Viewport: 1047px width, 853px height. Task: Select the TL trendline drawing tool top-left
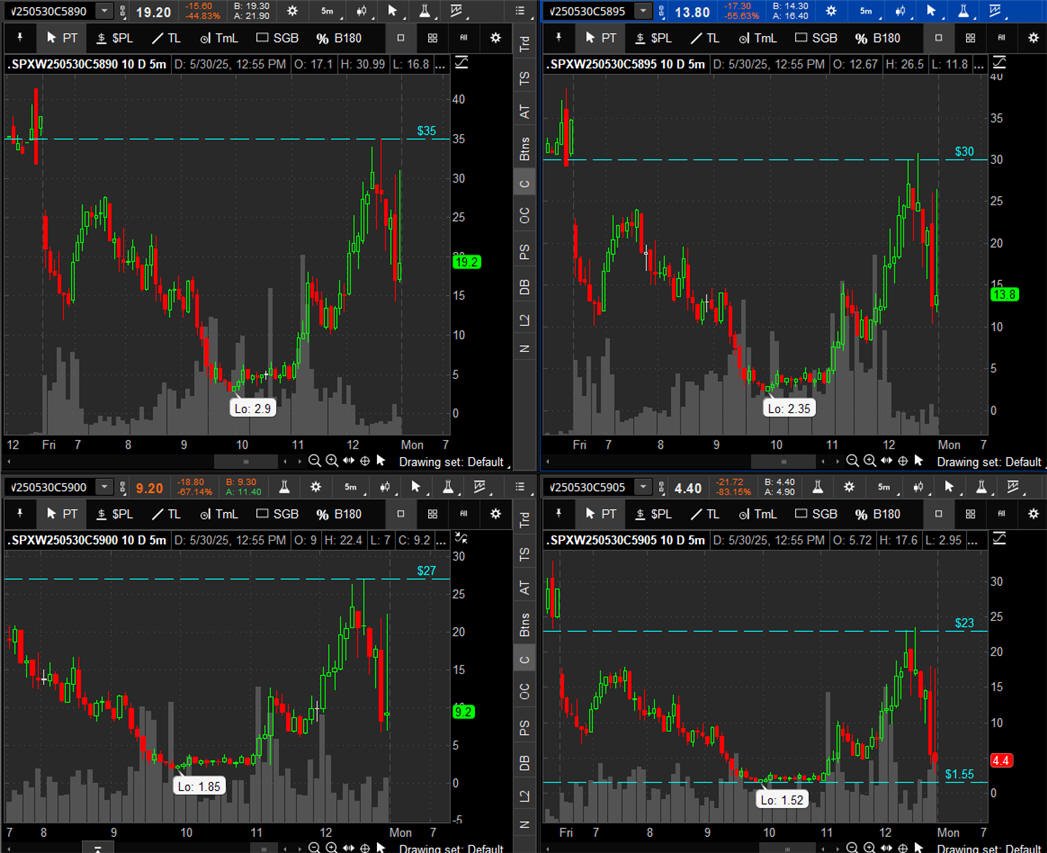coord(166,38)
